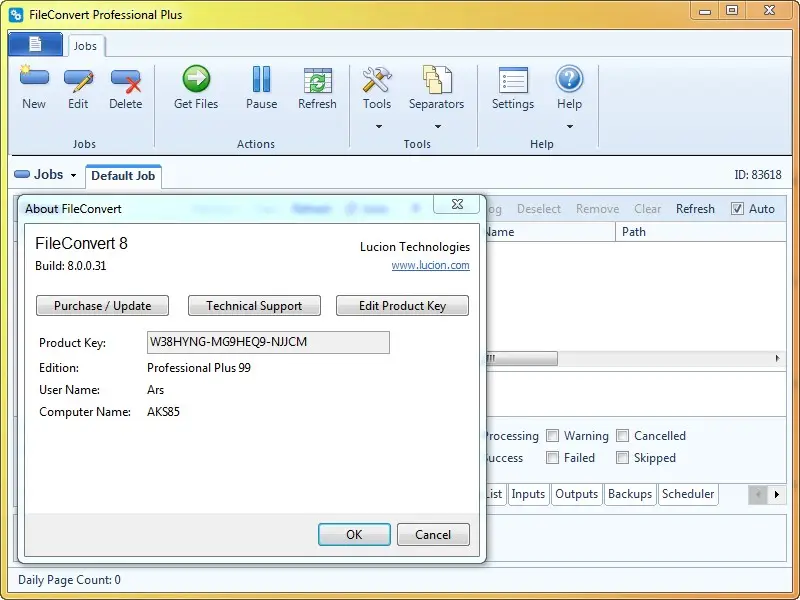Screen dimensions: 800x600
Task: Click the Remove toolbar button
Action: [597, 209]
